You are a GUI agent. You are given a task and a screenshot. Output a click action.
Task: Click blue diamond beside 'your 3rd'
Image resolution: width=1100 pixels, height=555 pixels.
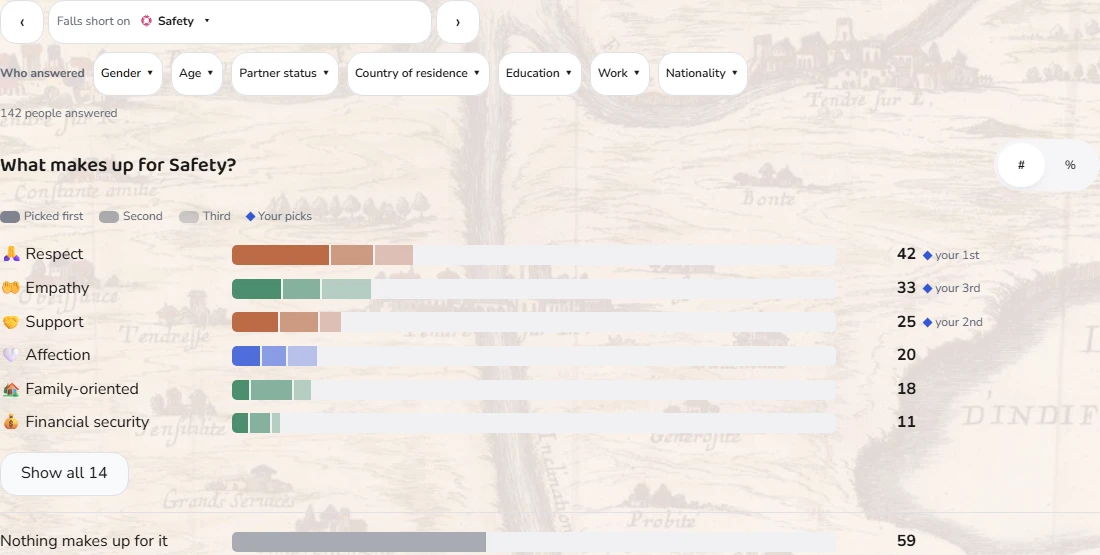(x=927, y=288)
